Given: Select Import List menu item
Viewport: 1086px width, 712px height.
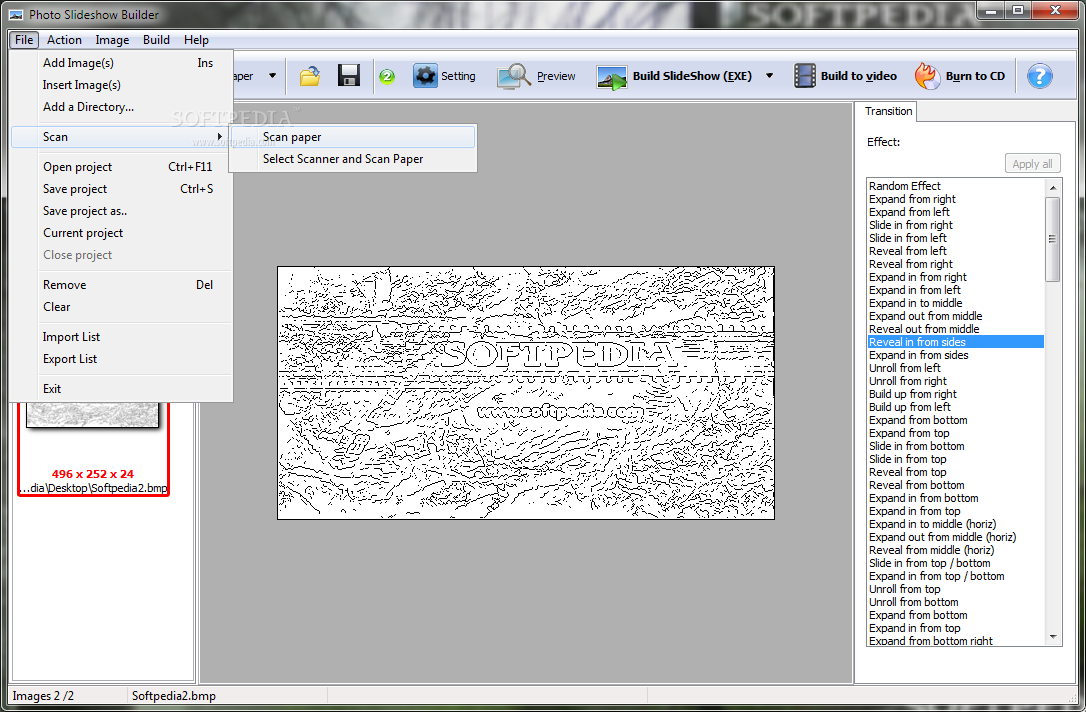Looking at the screenshot, I should [x=122, y=337].
